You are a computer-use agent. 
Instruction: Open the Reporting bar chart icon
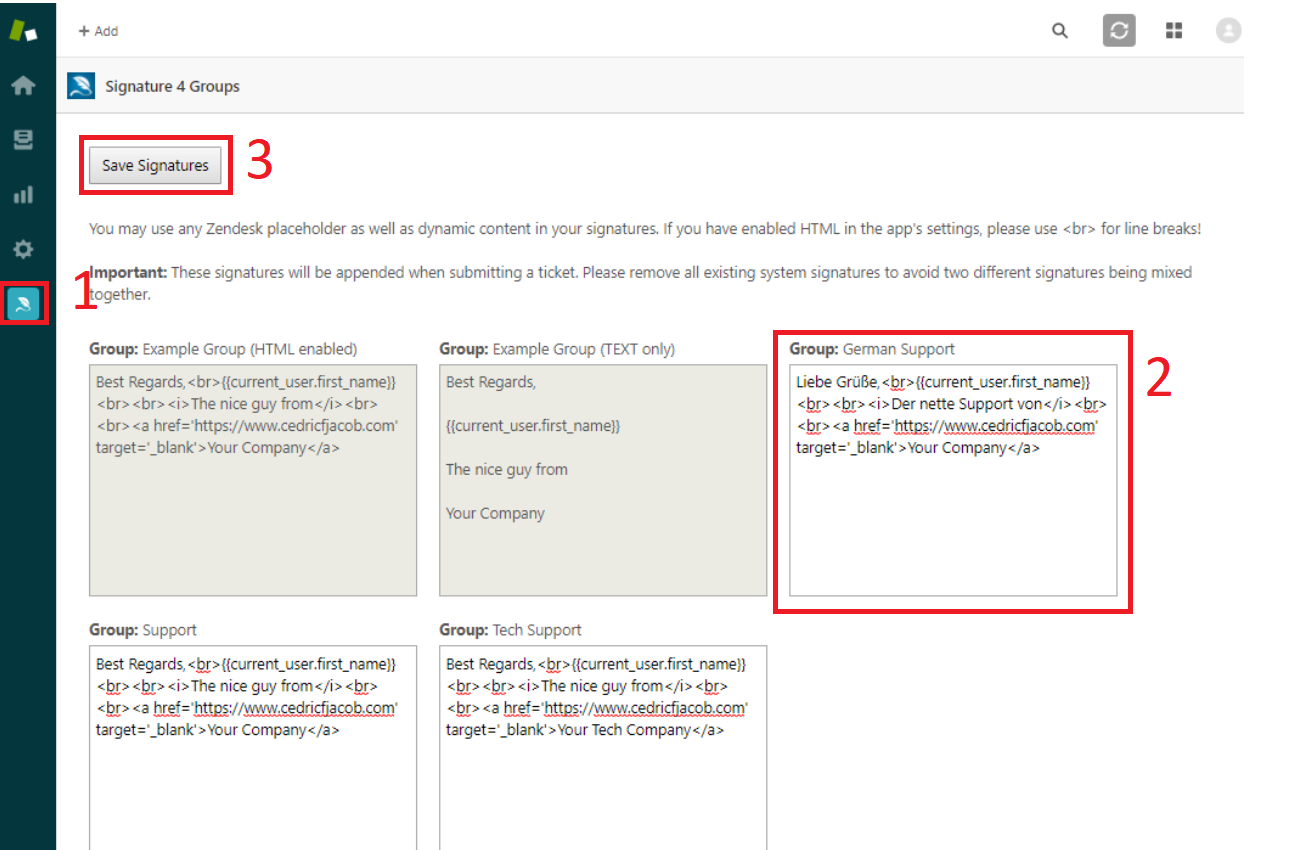click(23, 195)
